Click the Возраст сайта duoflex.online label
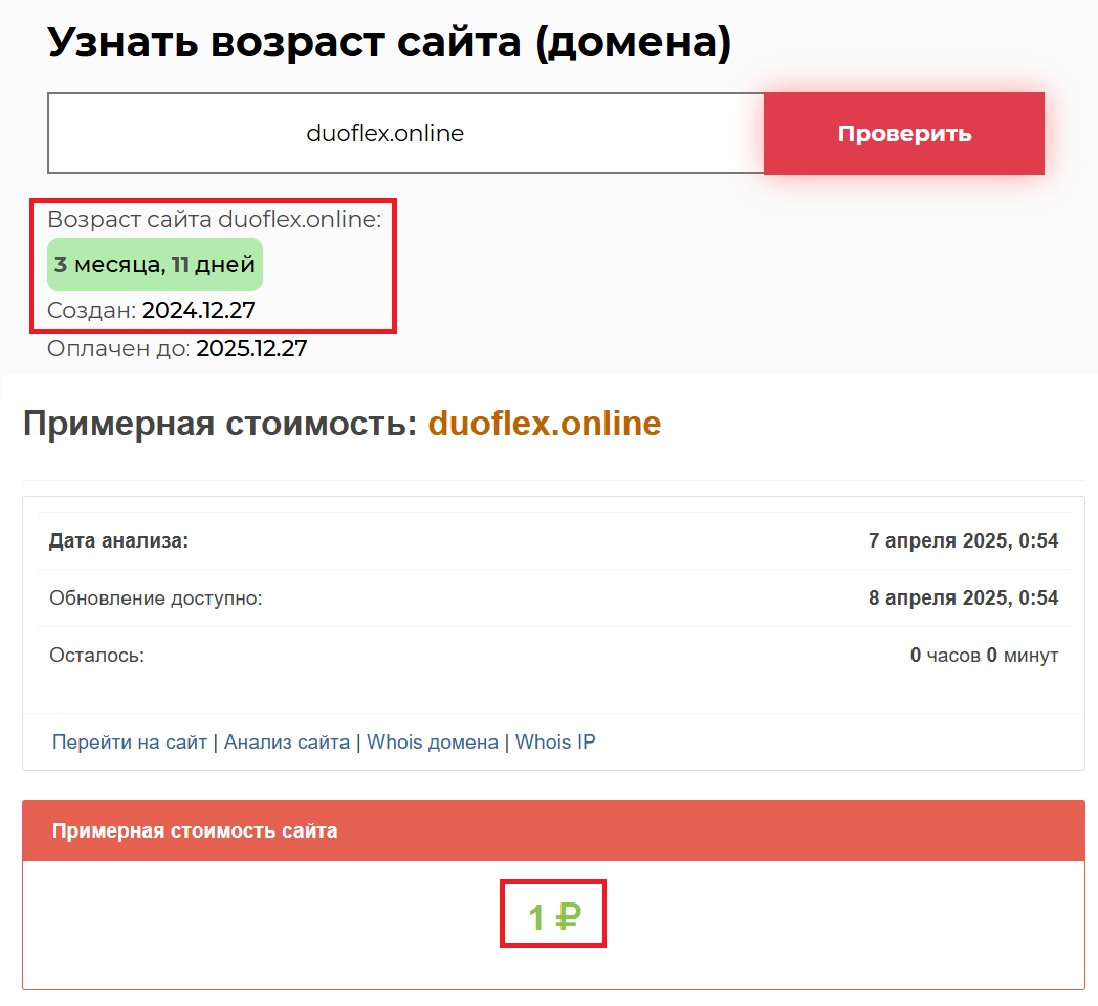Viewport: 1098px width, 1006px height. [214, 220]
